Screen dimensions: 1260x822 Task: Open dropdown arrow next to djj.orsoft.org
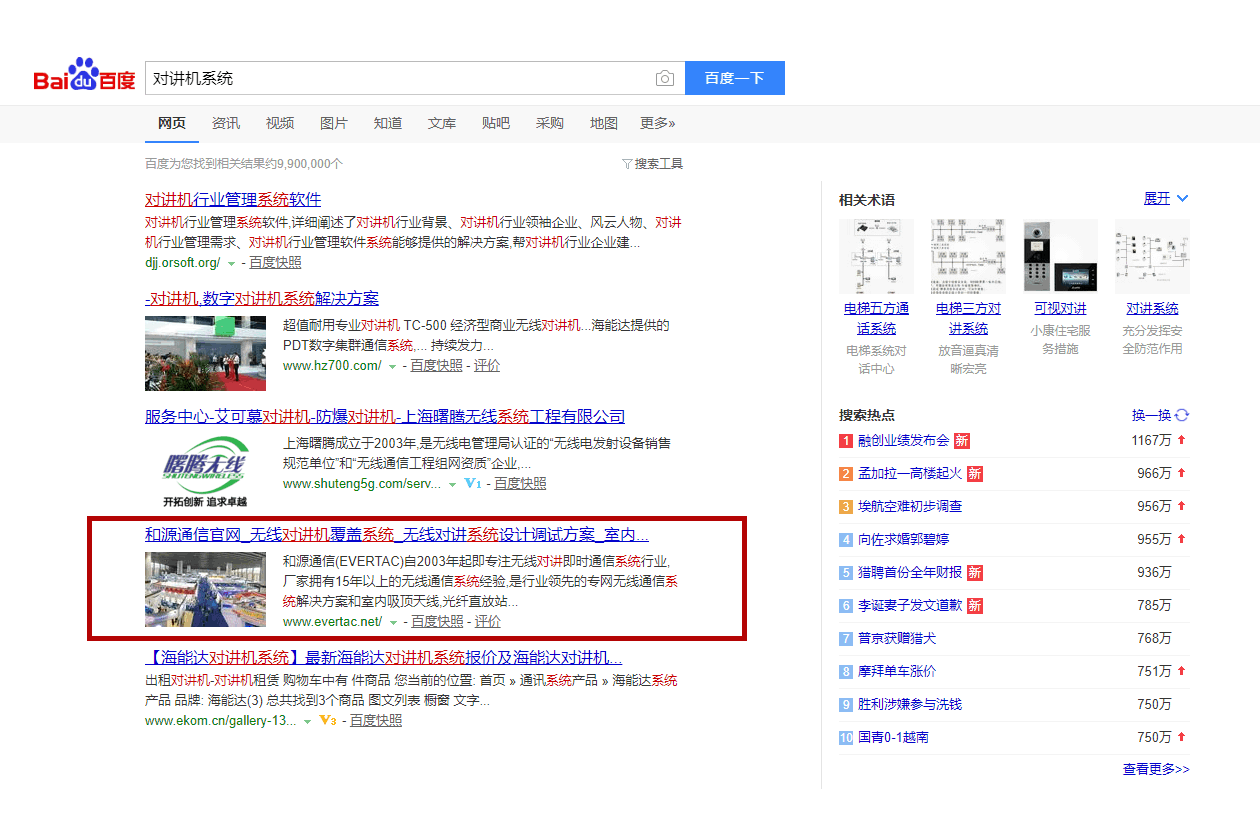(x=231, y=263)
